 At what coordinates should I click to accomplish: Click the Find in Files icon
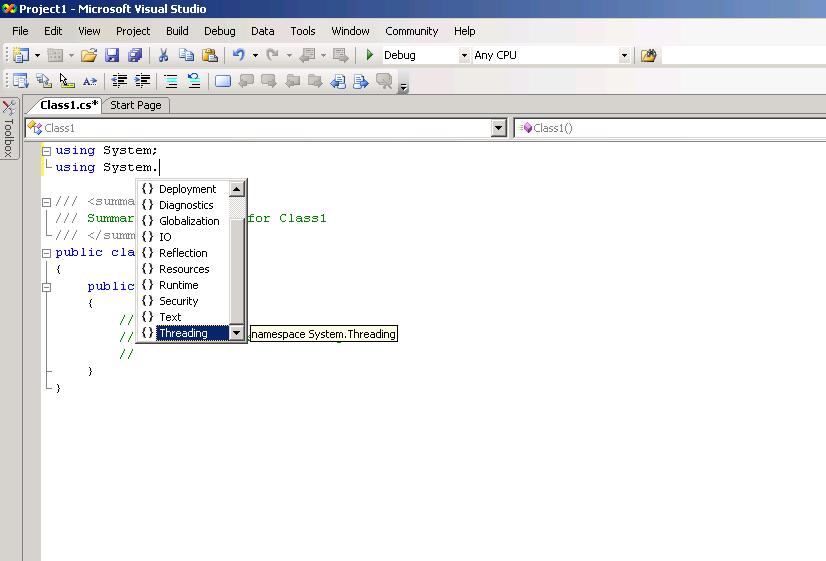tap(648, 55)
